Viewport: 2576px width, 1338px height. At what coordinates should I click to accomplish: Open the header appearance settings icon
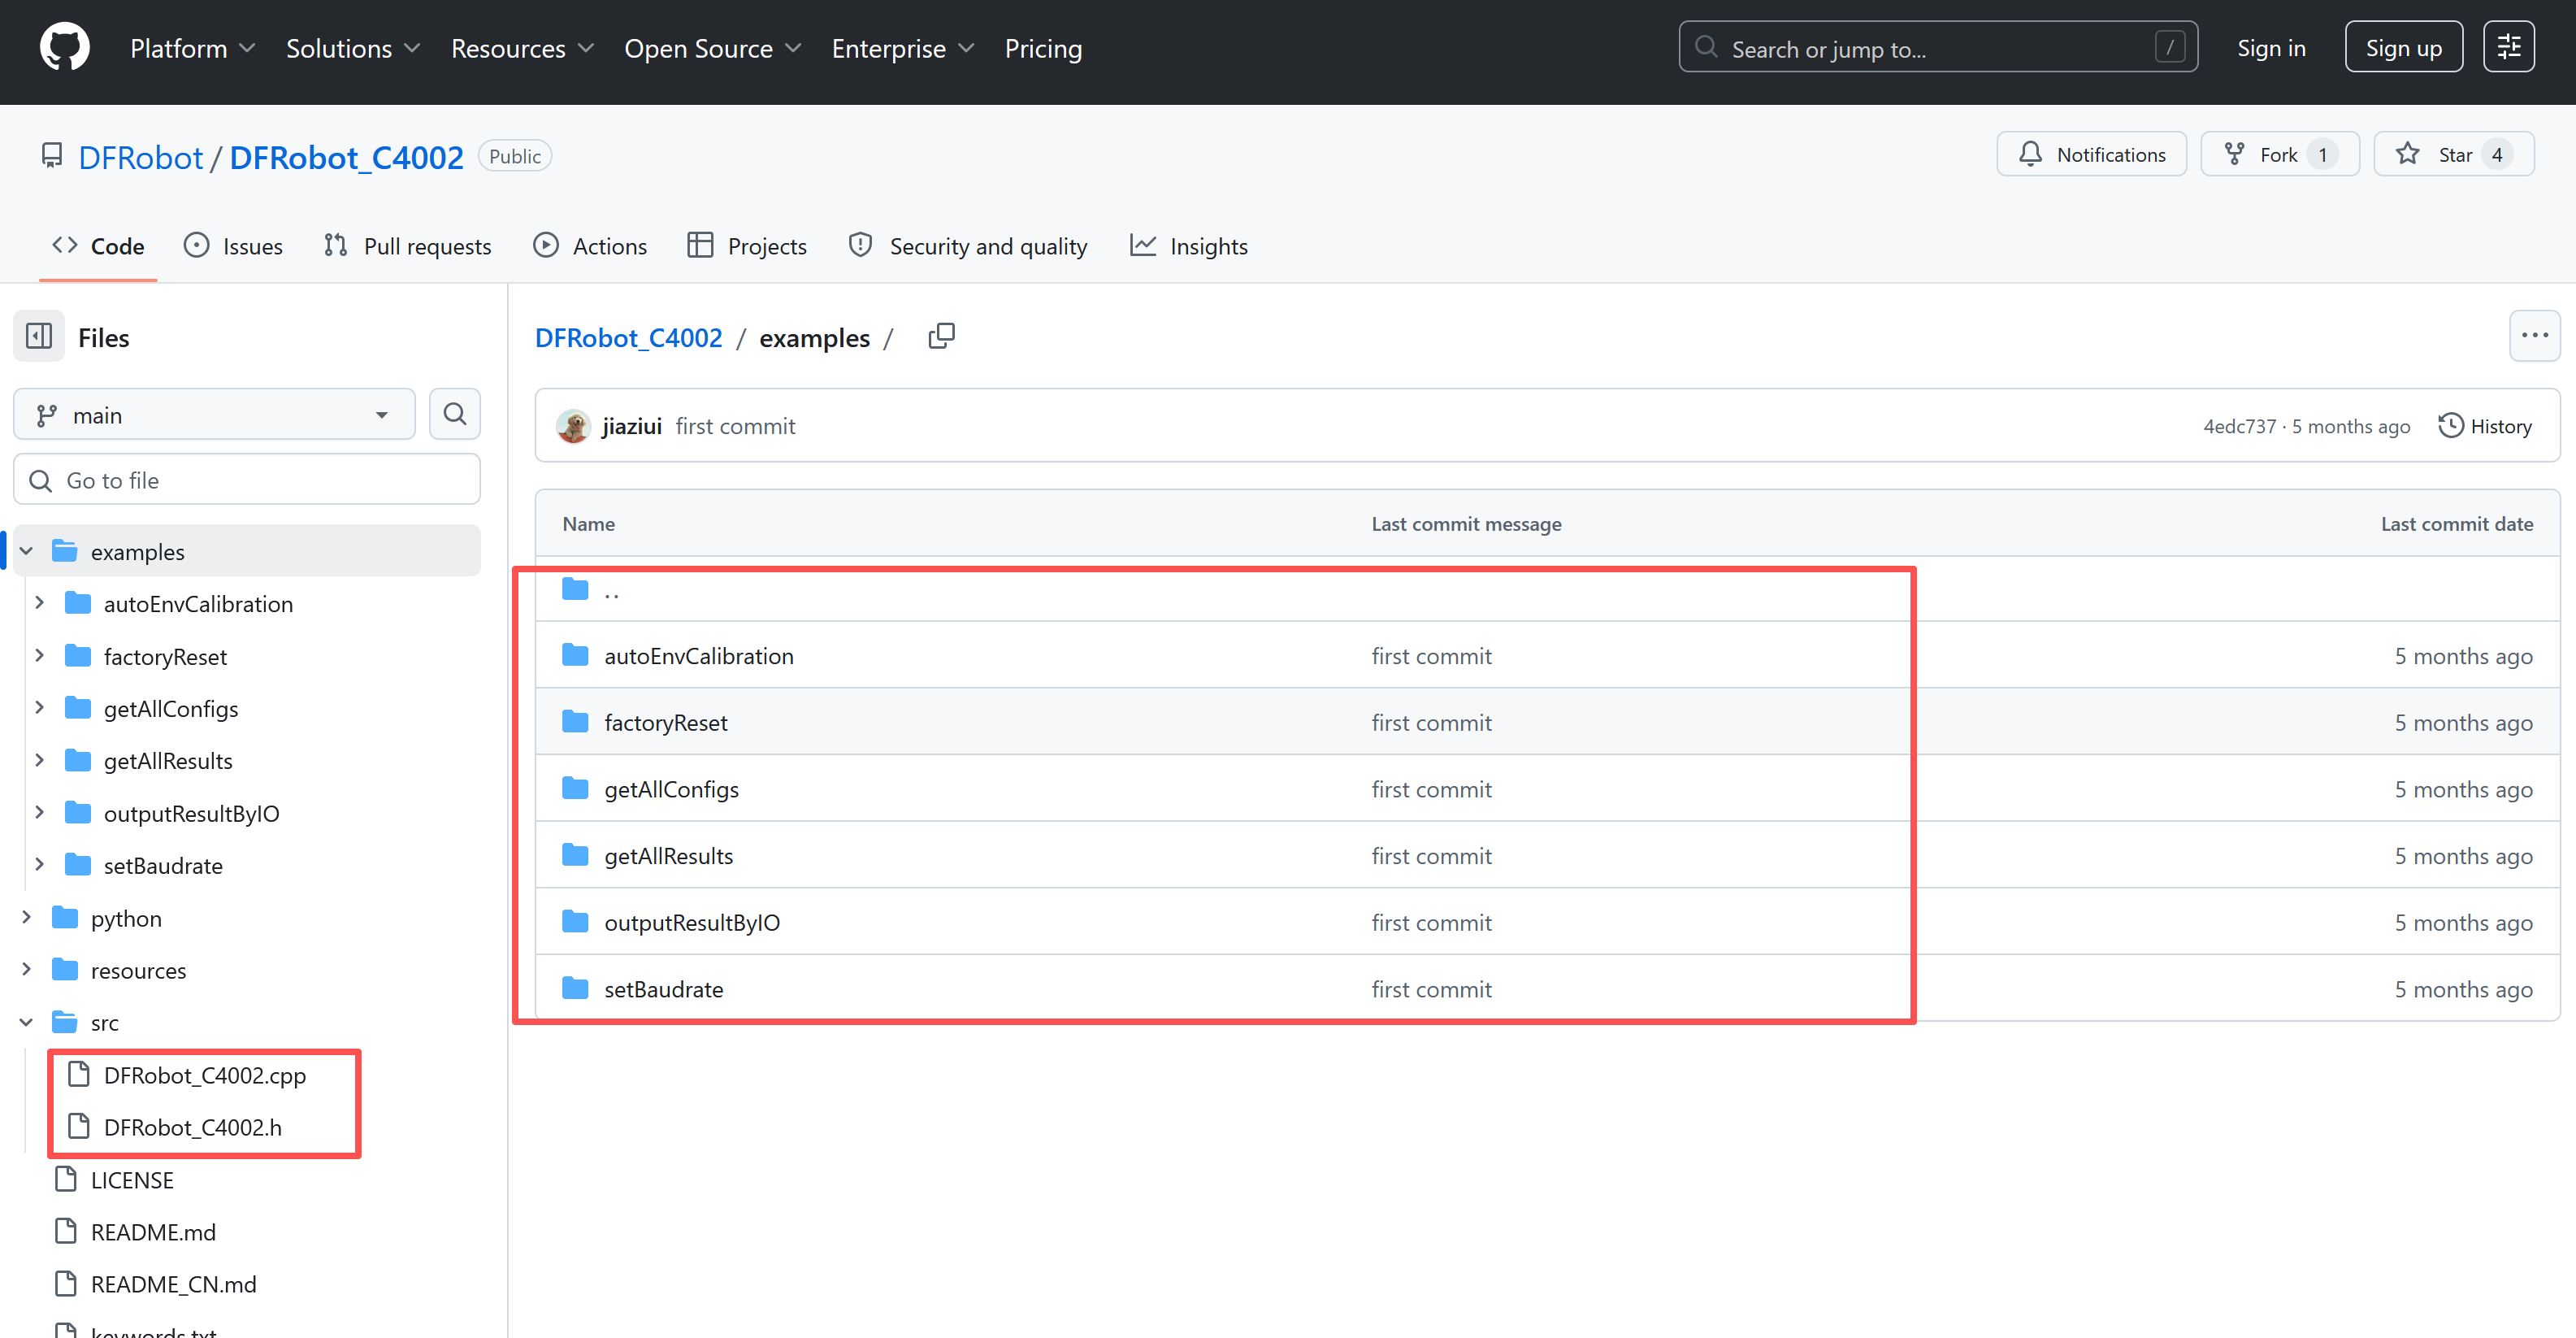[2508, 47]
